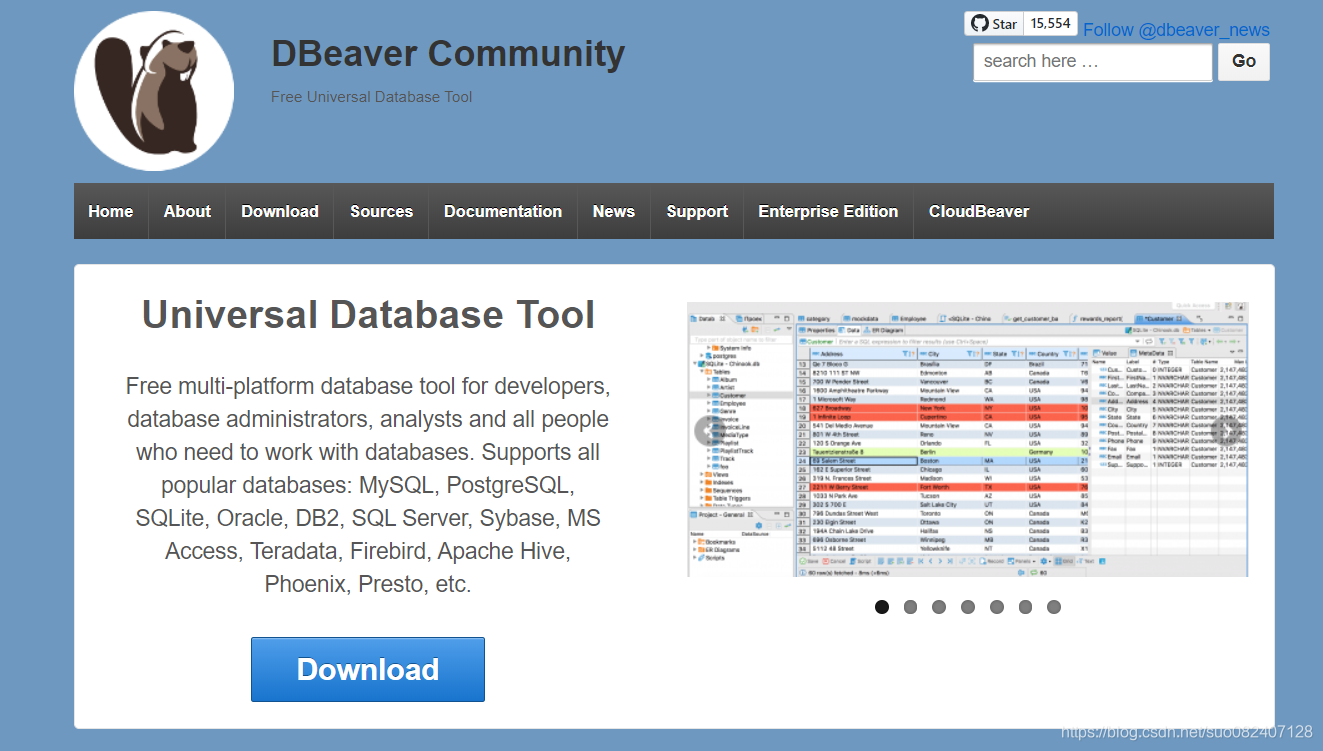The width and height of the screenshot is (1323, 751).
Task: Go to the Home menu item
Action: [x=111, y=211]
